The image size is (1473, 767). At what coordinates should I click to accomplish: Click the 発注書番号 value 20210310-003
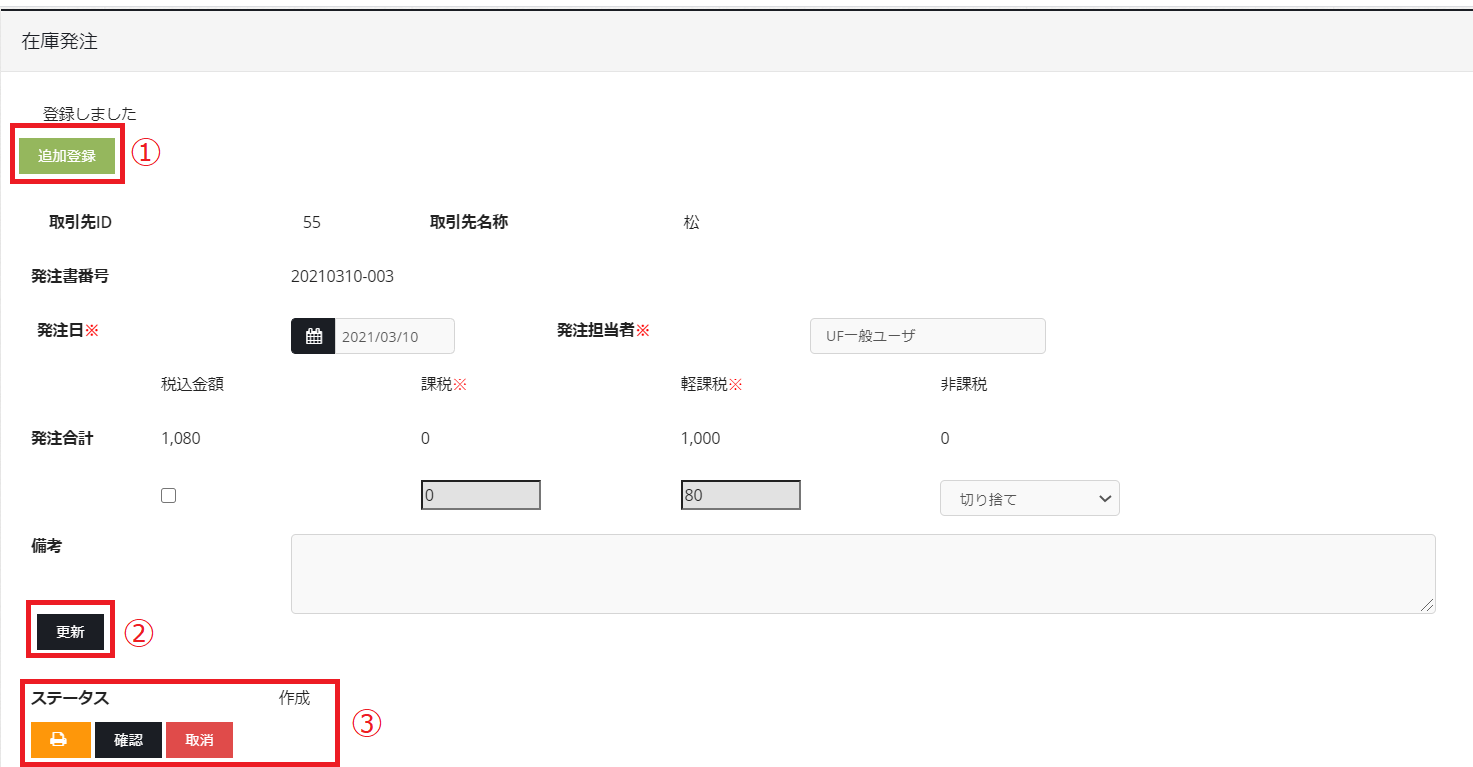[x=342, y=277]
